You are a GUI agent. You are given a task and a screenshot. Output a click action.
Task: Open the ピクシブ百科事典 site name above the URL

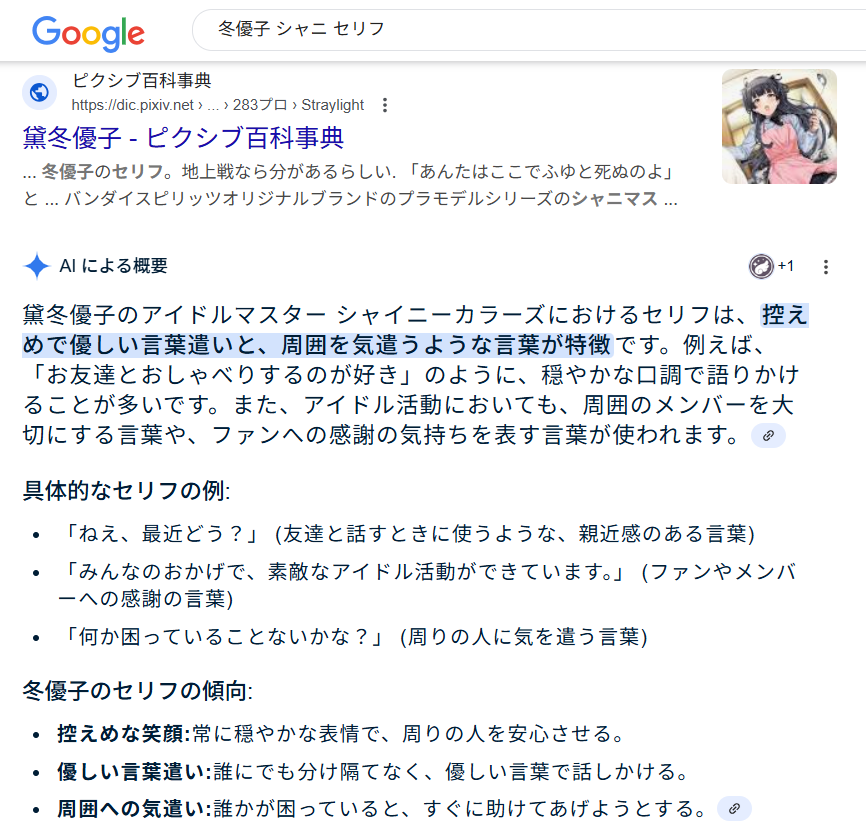point(141,81)
